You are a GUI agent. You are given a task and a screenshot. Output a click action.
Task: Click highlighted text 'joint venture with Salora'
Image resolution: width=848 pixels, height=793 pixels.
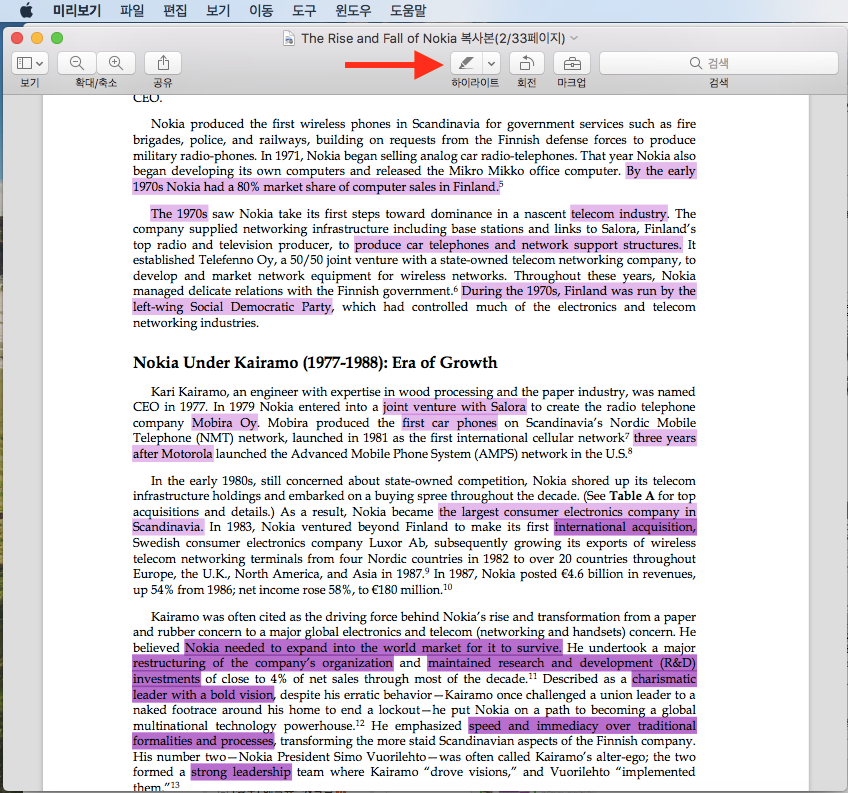click(x=454, y=407)
